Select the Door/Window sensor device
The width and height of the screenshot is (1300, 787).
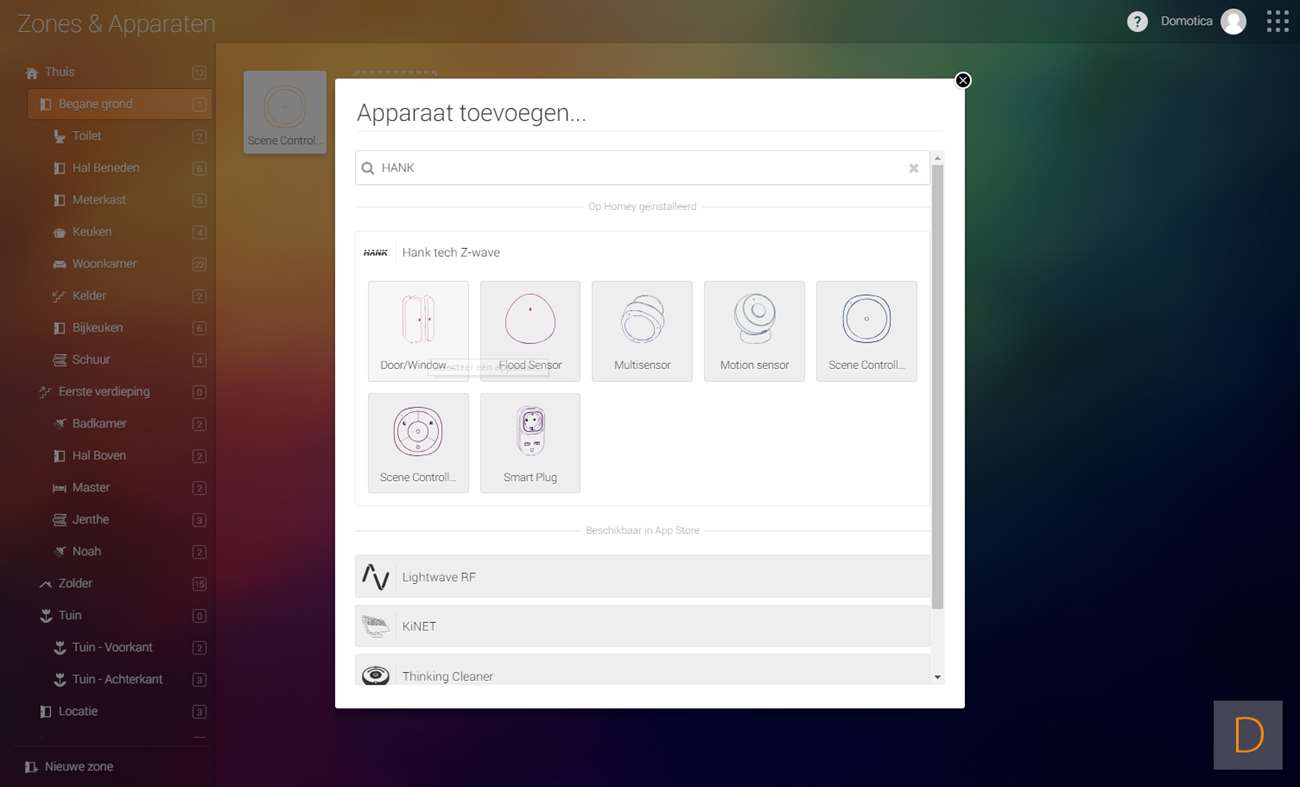[418, 330]
